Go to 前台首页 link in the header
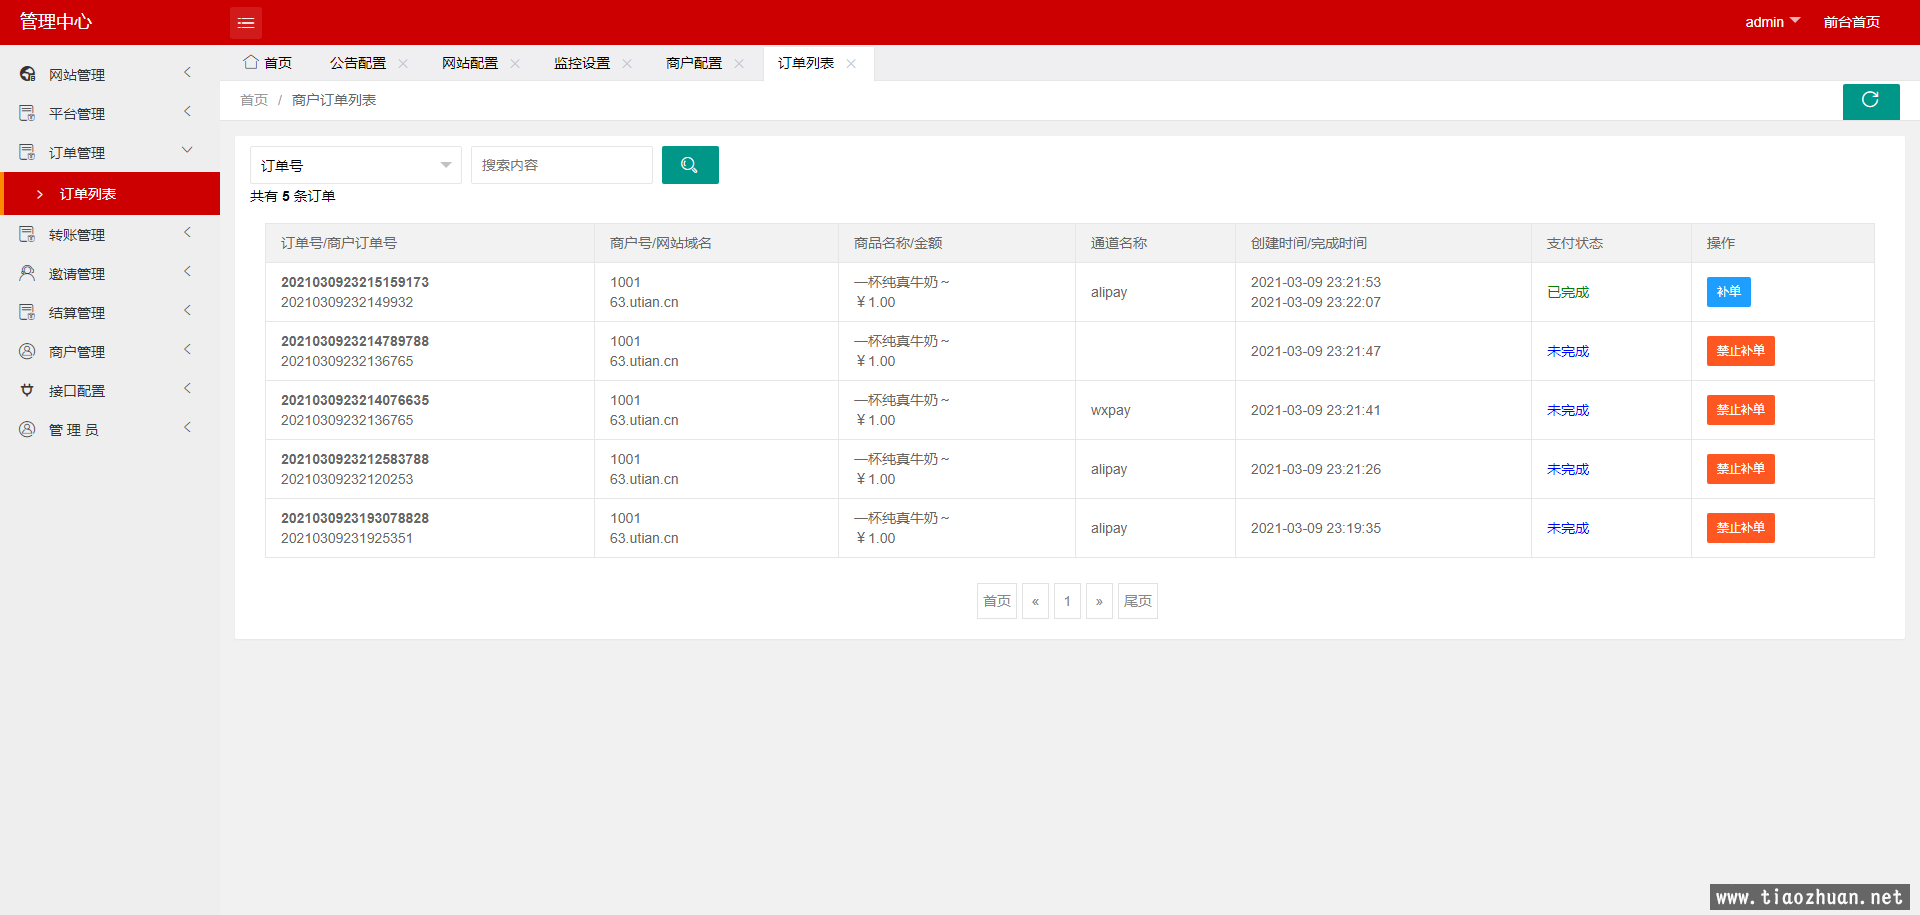Image resolution: width=1920 pixels, height=915 pixels. (1851, 22)
